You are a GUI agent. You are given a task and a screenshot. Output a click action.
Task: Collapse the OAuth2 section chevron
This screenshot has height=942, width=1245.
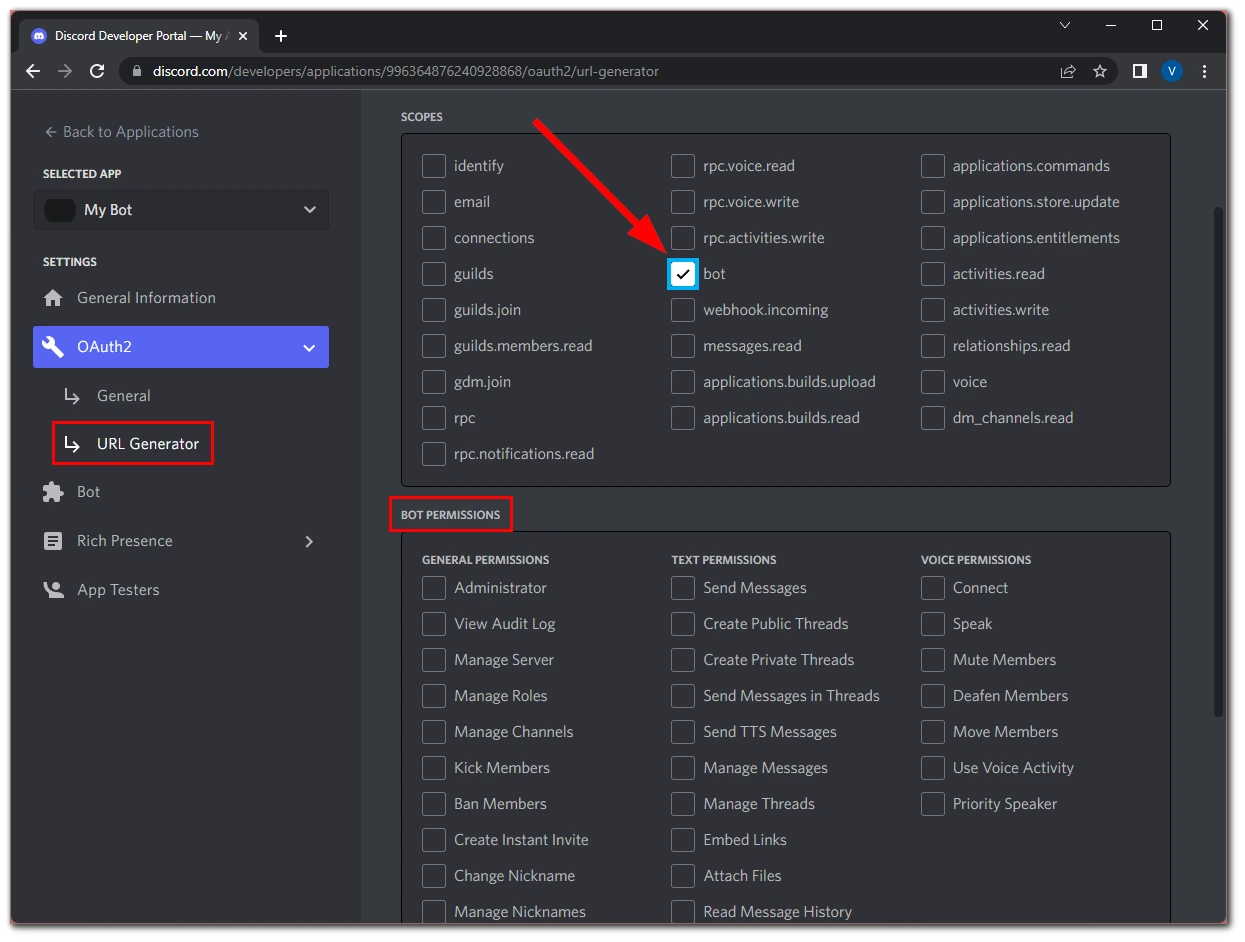tap(309, 348)
